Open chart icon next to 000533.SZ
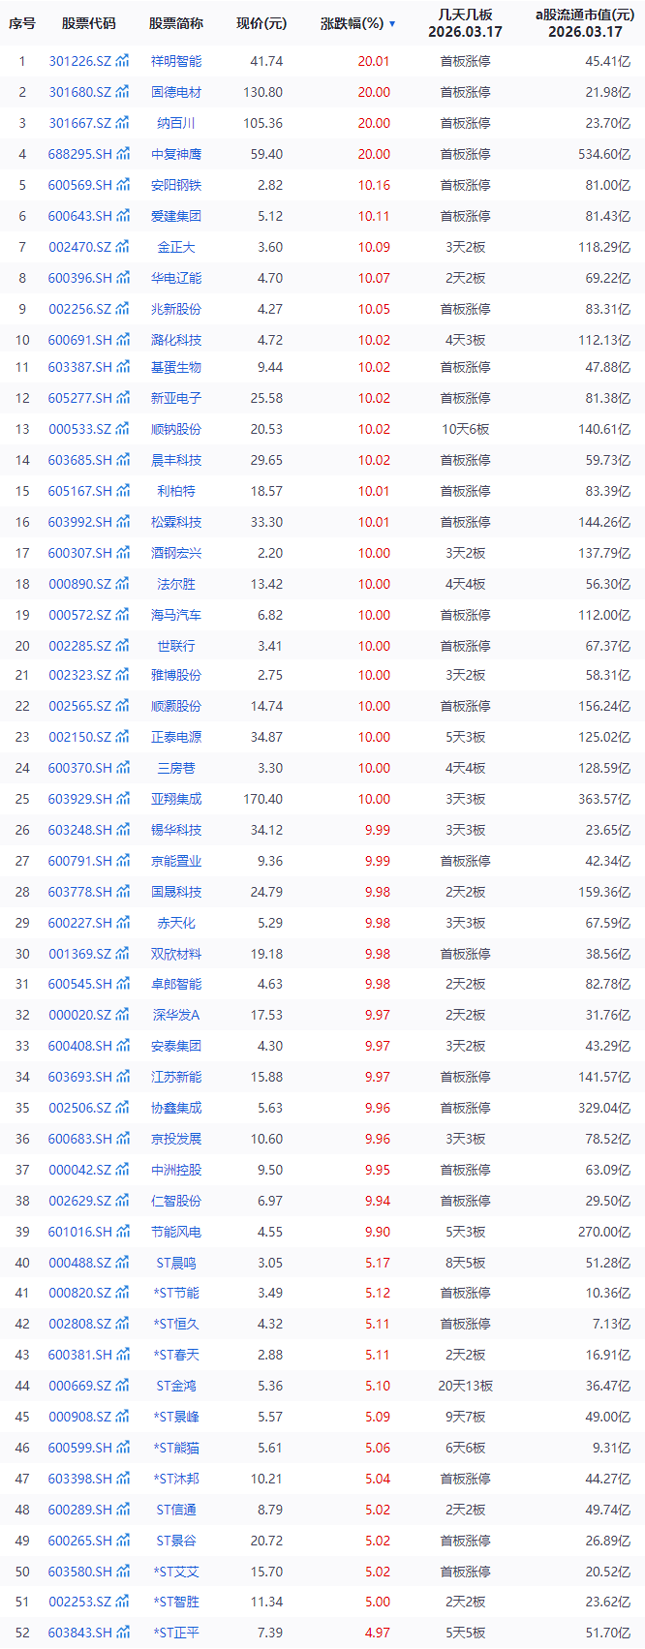This screenshot has width=645, height=1649. pos(122,429)
